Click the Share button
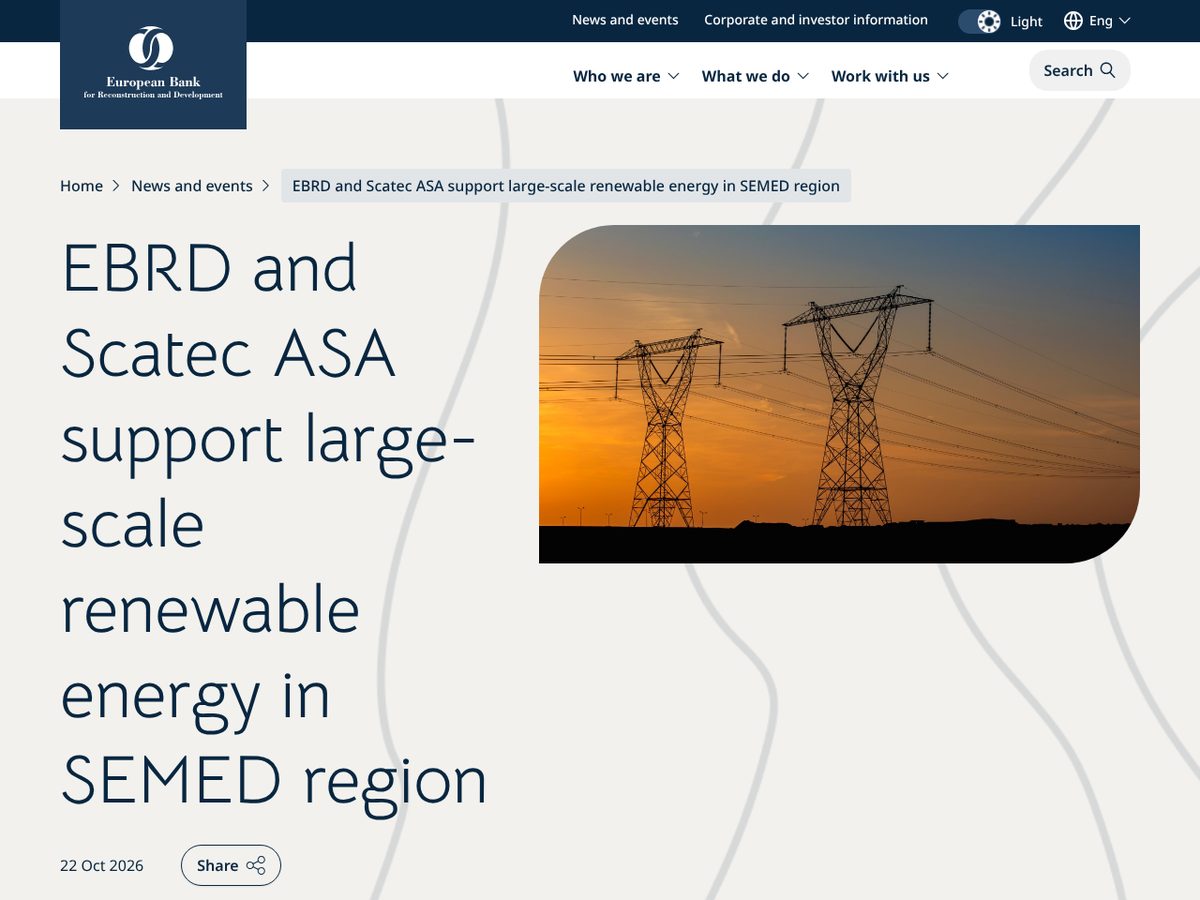The height and width of the screenshot is (900, 1200). [x=231, y=866]
